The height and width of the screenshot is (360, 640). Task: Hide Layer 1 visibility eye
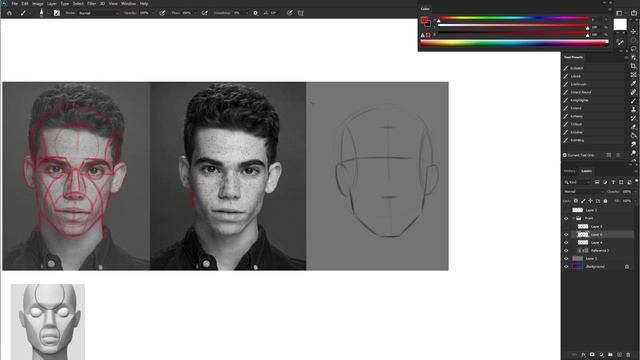566,258
